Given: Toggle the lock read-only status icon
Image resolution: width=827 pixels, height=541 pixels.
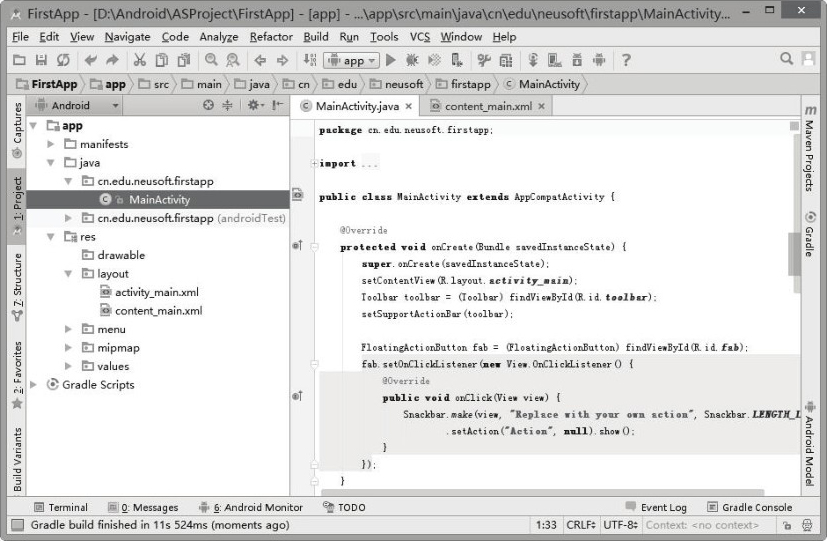Looking at the screenshot, I should [x=789, y=525].
